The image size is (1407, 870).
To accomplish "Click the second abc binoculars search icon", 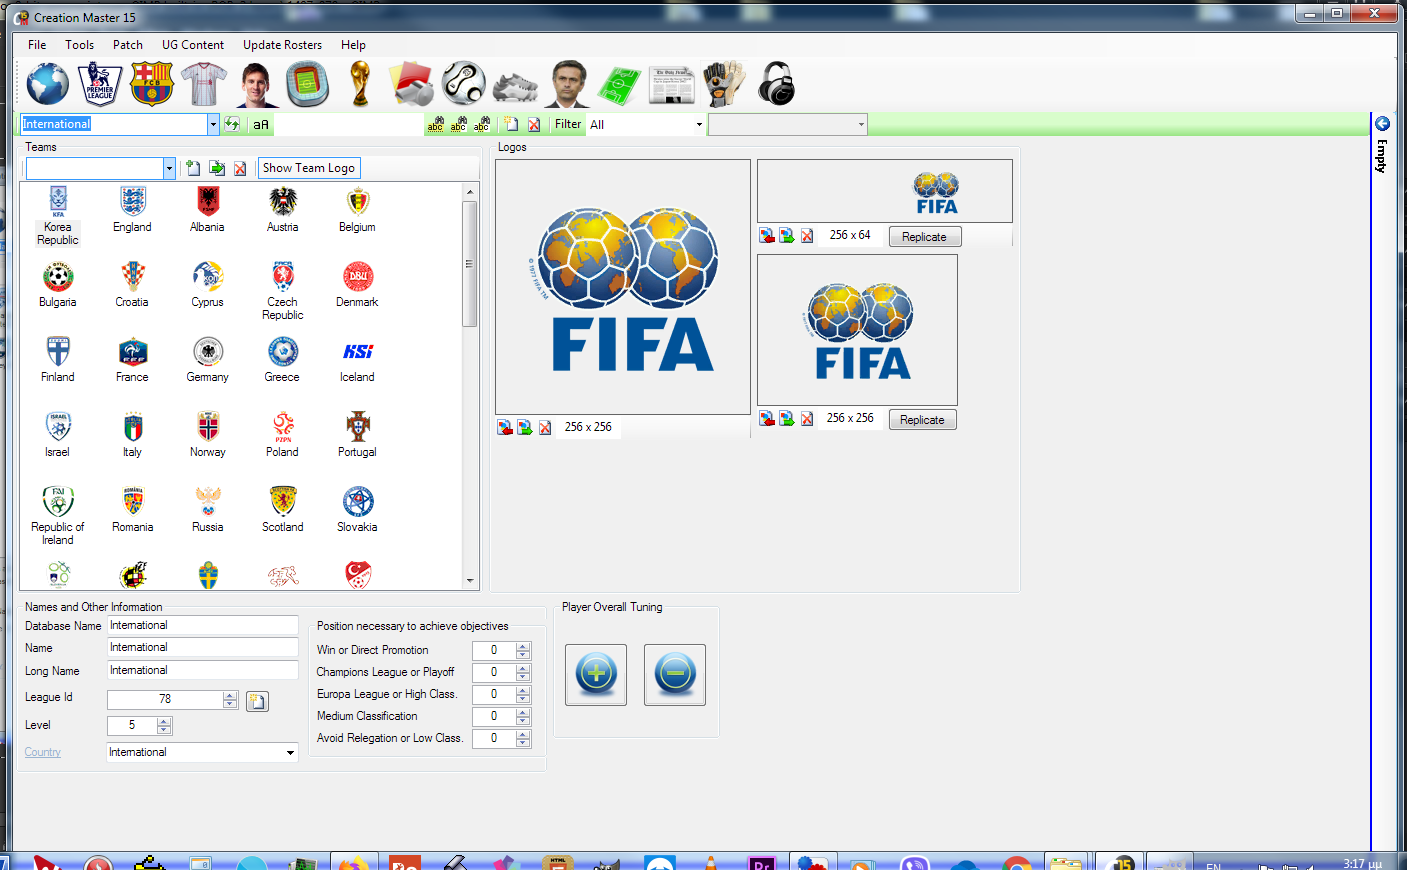I will pos(458,124).
